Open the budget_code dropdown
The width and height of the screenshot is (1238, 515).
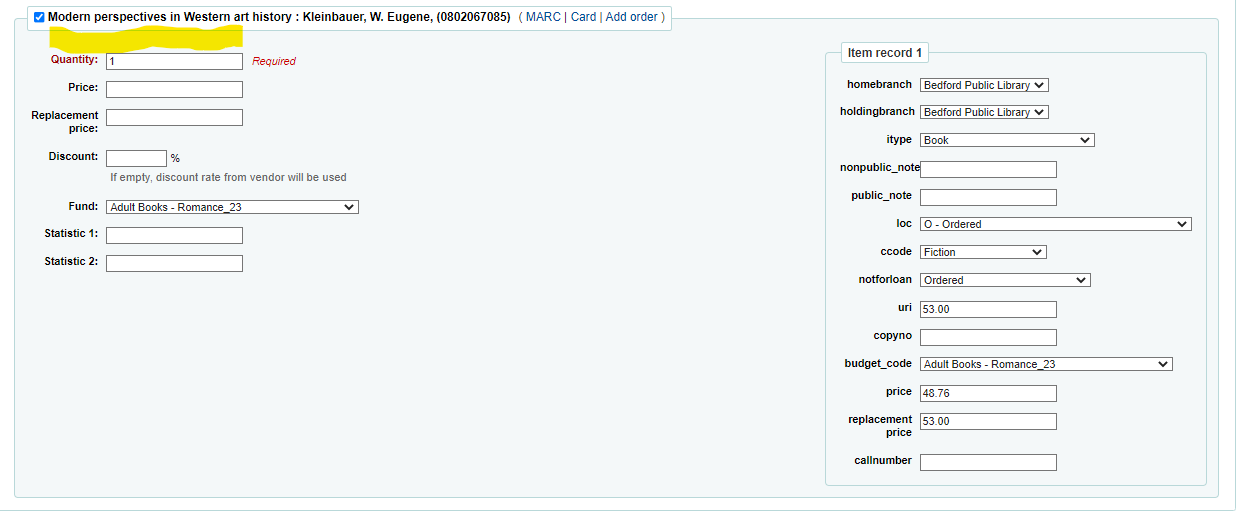[1046, 364]
